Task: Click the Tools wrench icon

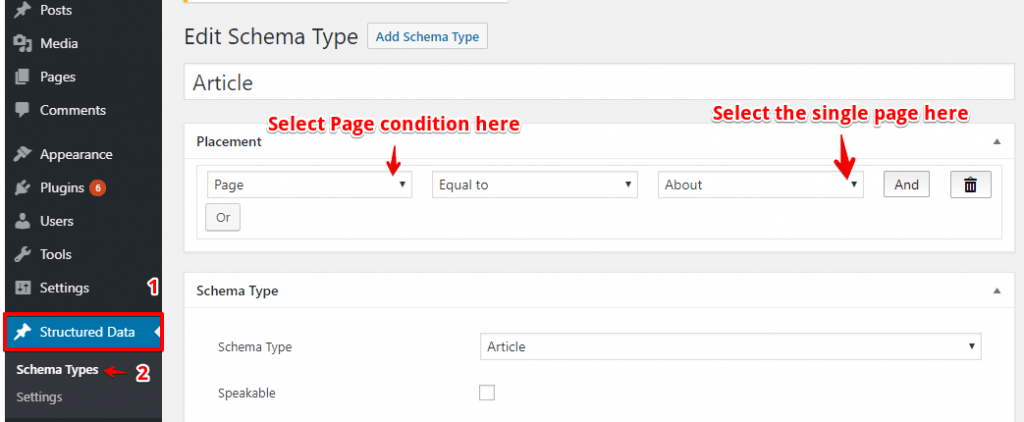Action: coord(23,255)
